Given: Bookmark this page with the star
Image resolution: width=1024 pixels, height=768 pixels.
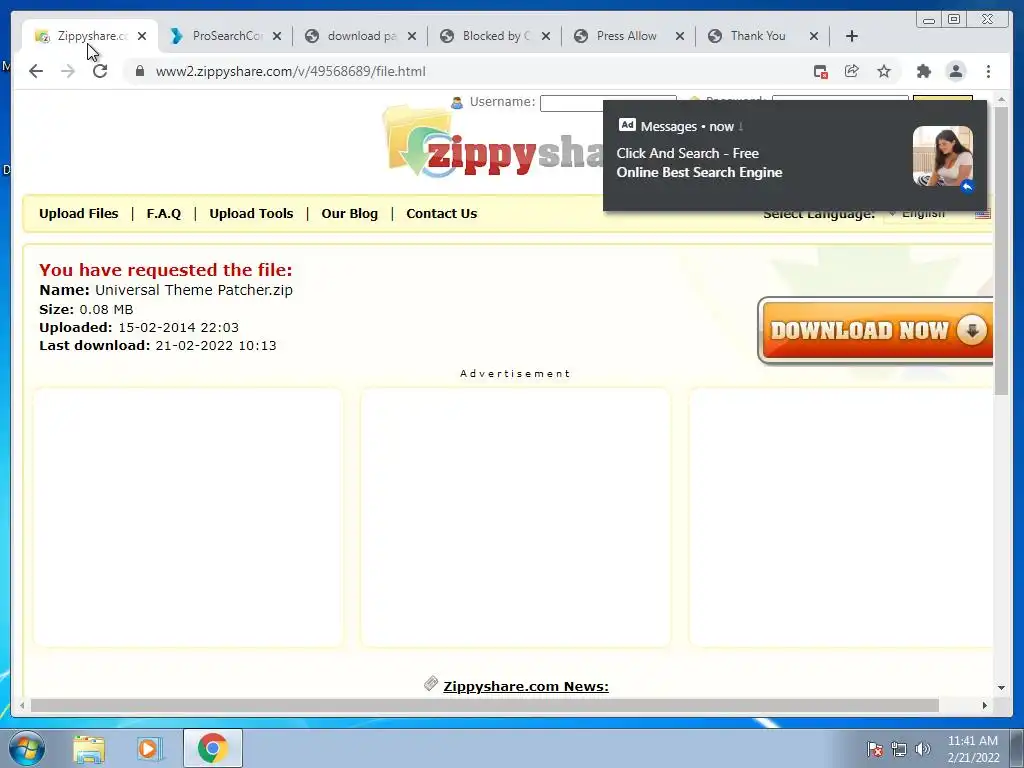Looking at the screenshot, I should [x=884, y=71].
